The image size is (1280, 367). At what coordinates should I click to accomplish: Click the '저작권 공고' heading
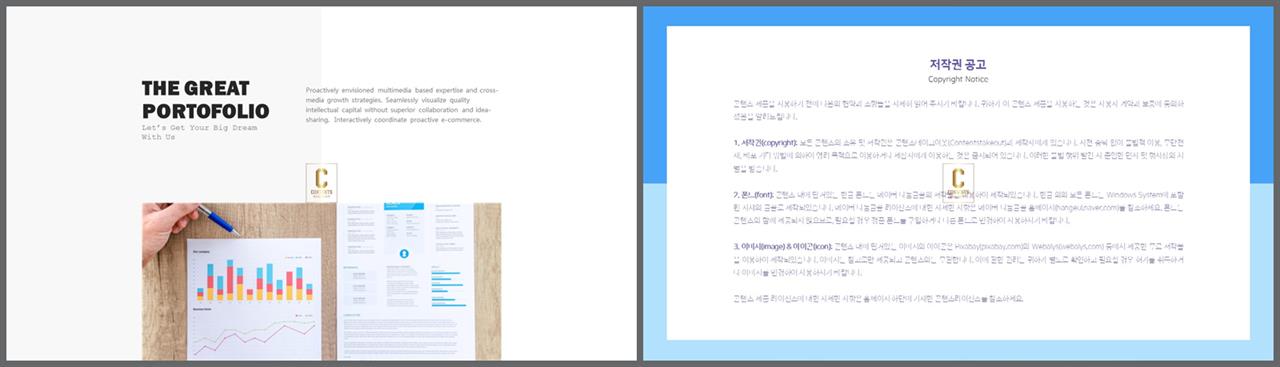[x=958, y=65]
